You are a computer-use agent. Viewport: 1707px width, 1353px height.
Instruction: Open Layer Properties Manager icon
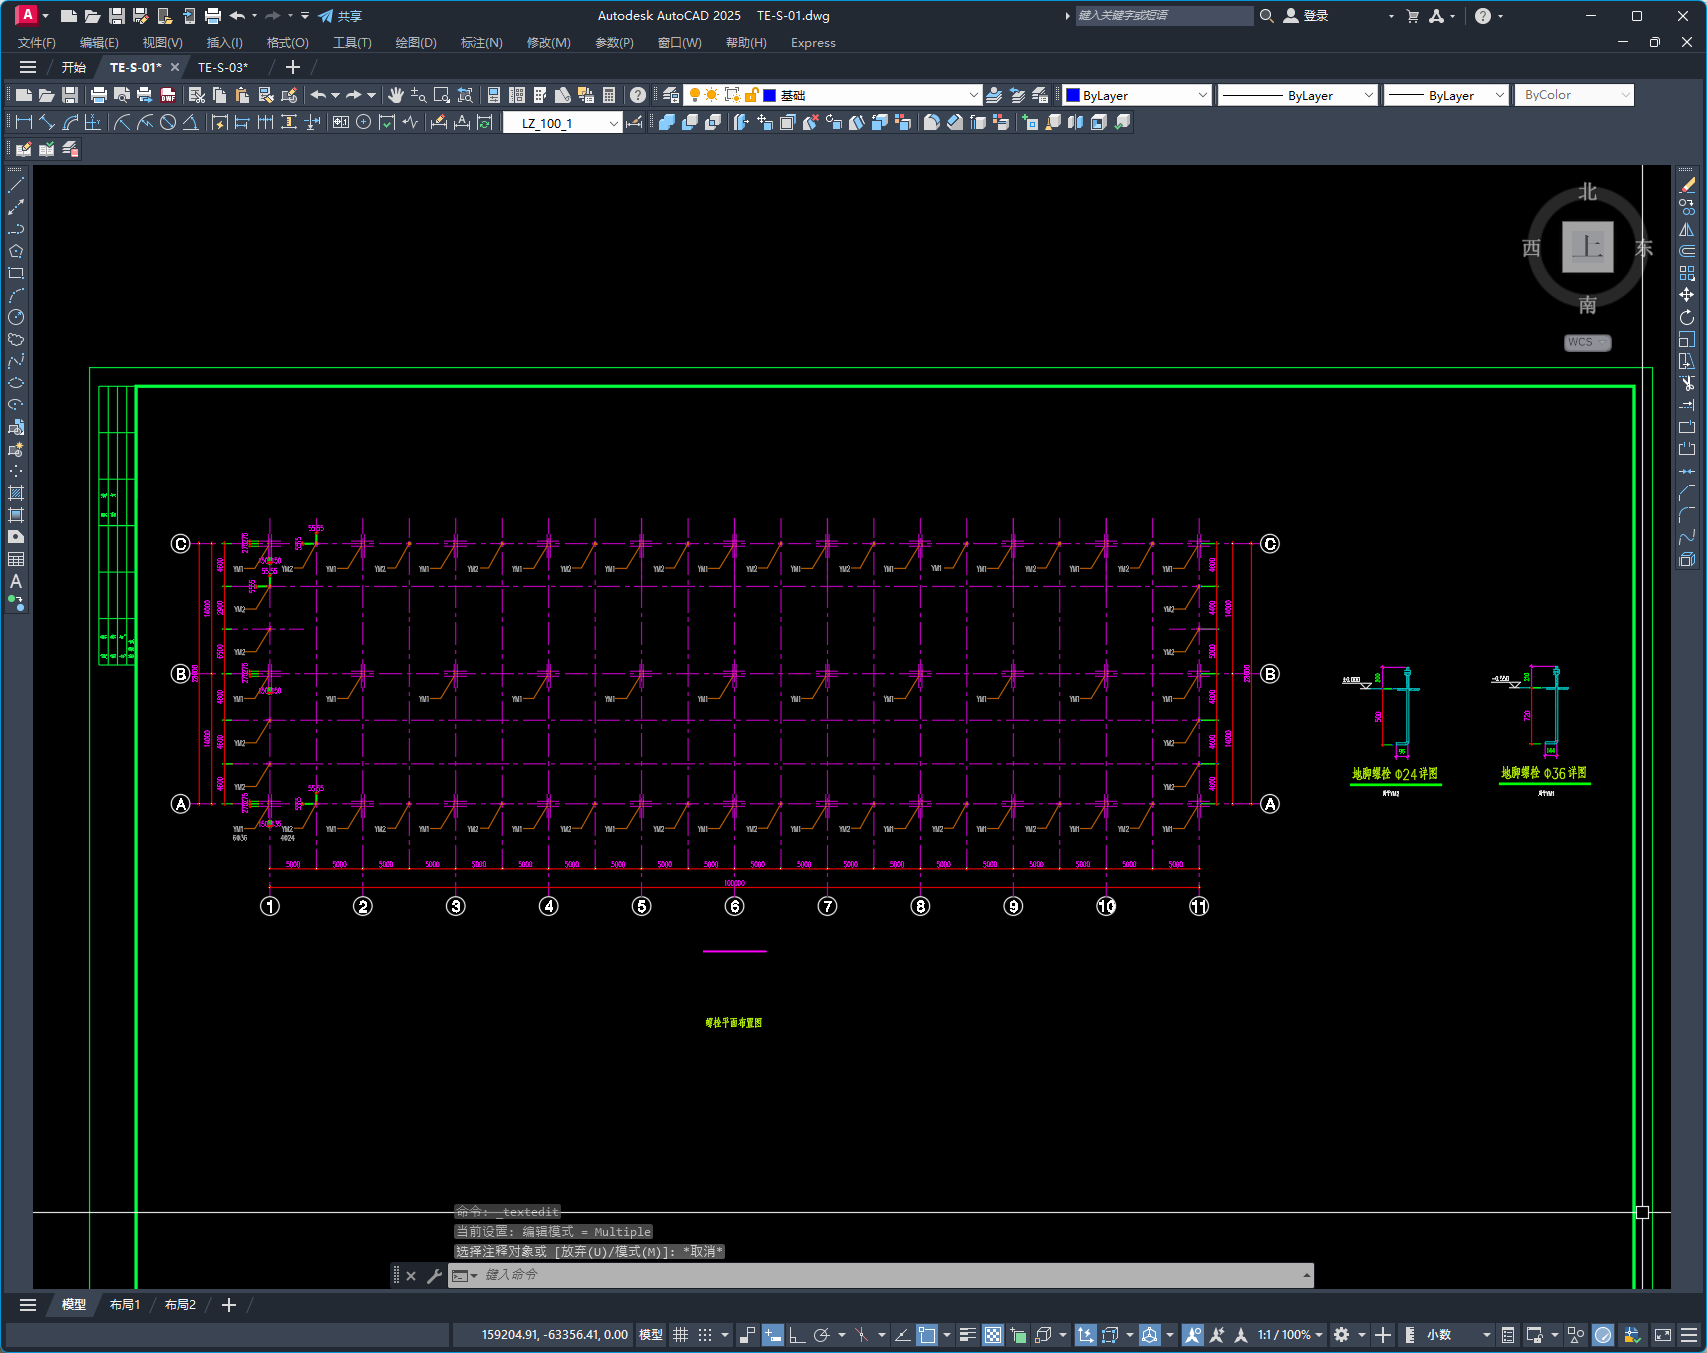[671, 95]
